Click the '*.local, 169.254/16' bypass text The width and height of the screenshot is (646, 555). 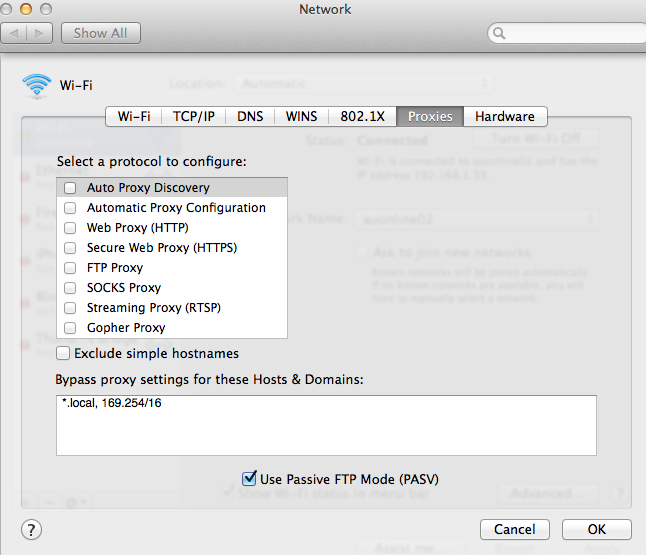coord(112,403)
